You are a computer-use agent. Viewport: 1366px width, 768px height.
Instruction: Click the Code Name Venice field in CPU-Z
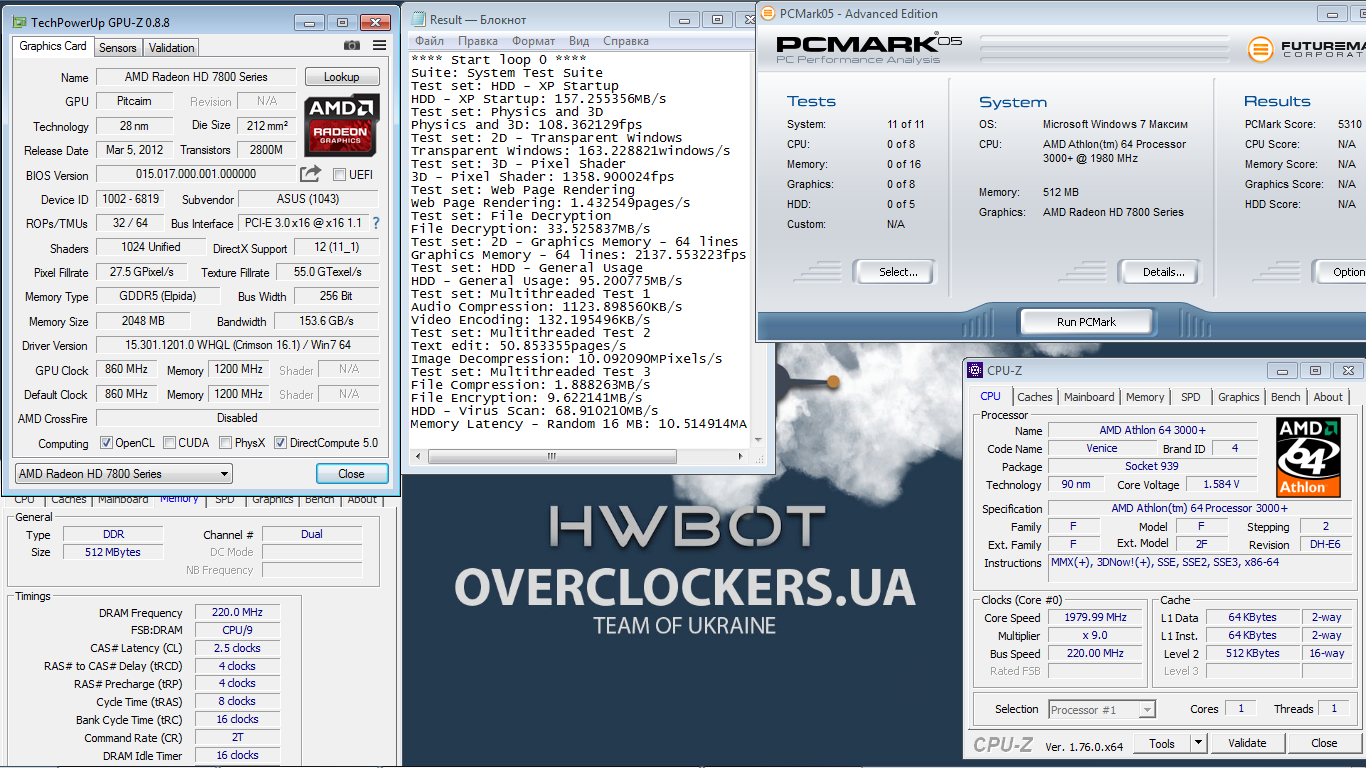click(1102, 448)
